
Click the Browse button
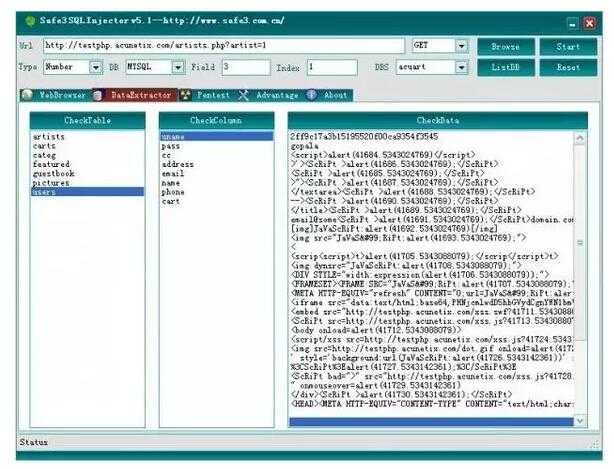[506, 47]
